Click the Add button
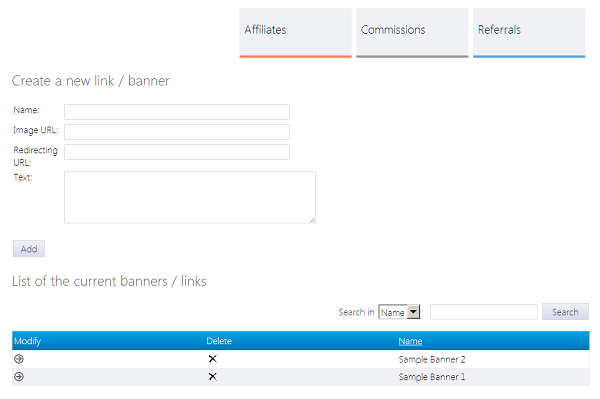 [29, 249]
